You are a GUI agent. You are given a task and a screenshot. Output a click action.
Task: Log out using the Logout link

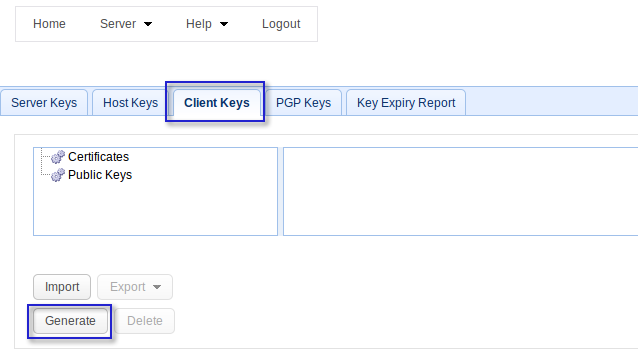pyautogui.click(x=281, y=24)
